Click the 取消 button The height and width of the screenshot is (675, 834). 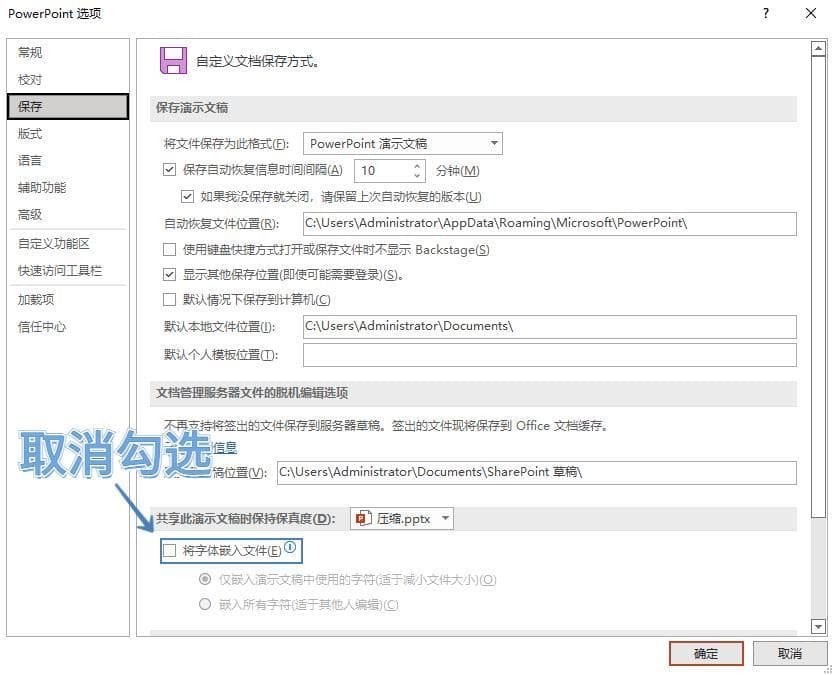point(790,653)
